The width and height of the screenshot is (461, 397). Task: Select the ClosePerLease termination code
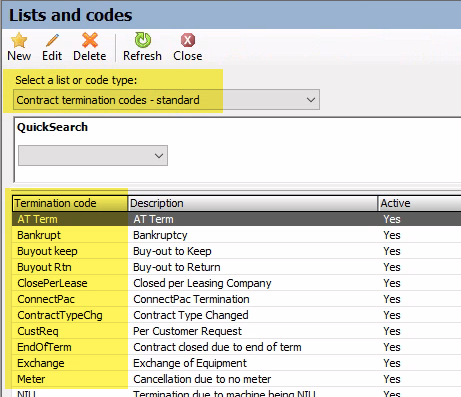(x=52, y=283)
